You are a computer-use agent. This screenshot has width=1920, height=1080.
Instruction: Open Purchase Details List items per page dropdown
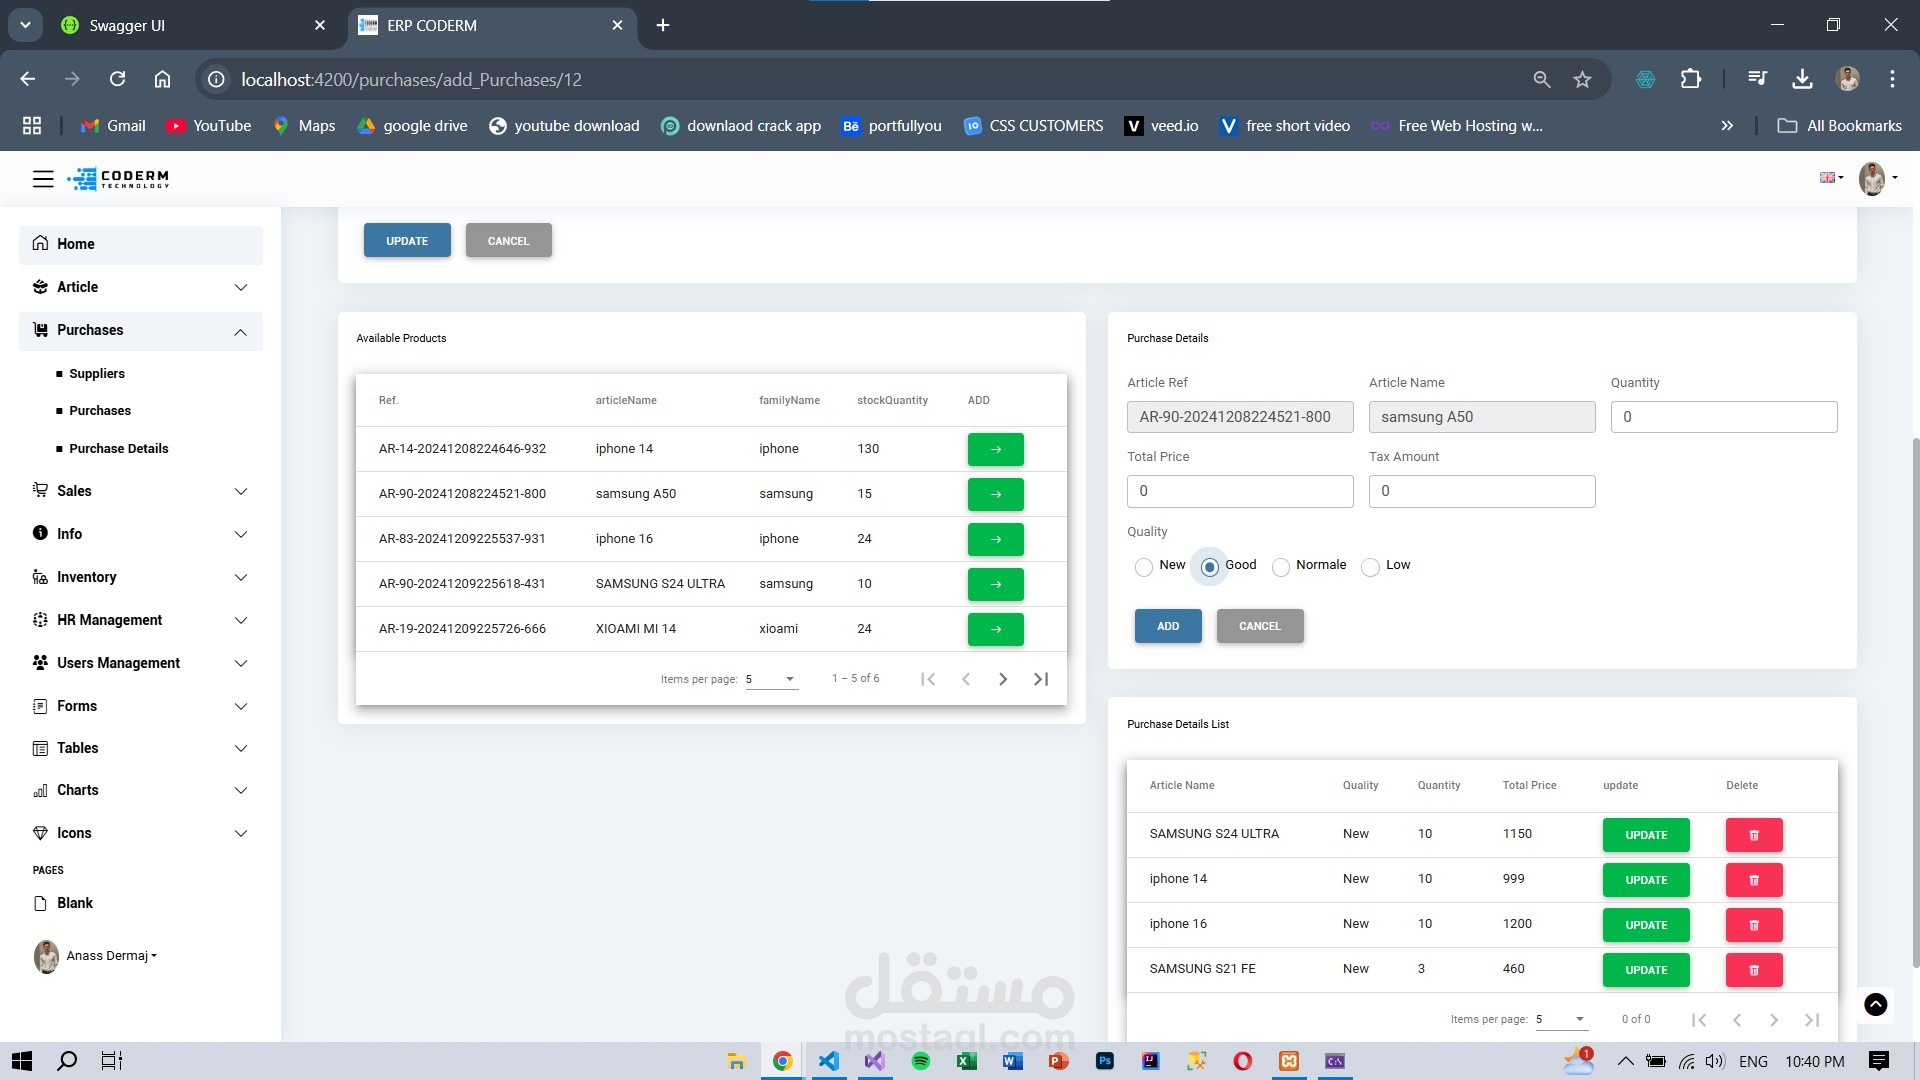coord(1562,1020)
